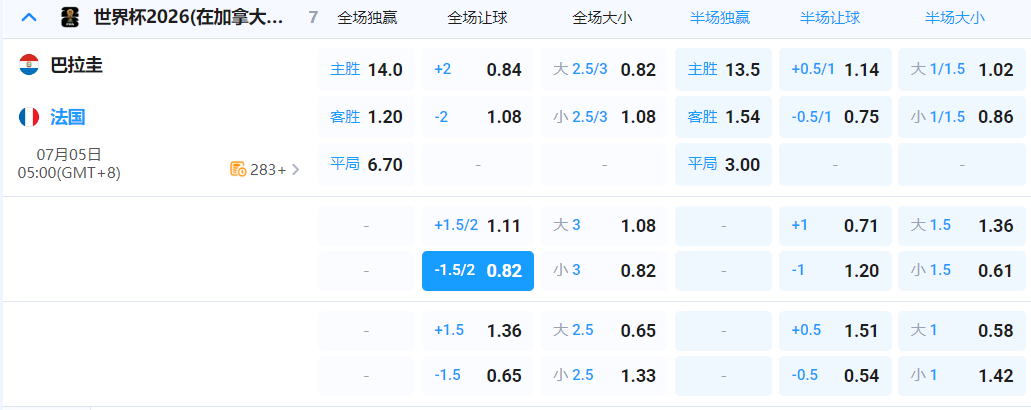1031x410 pixels.
Task: Choose 小 2.5/3 at 1.08
Action: (x=604, y=117)
